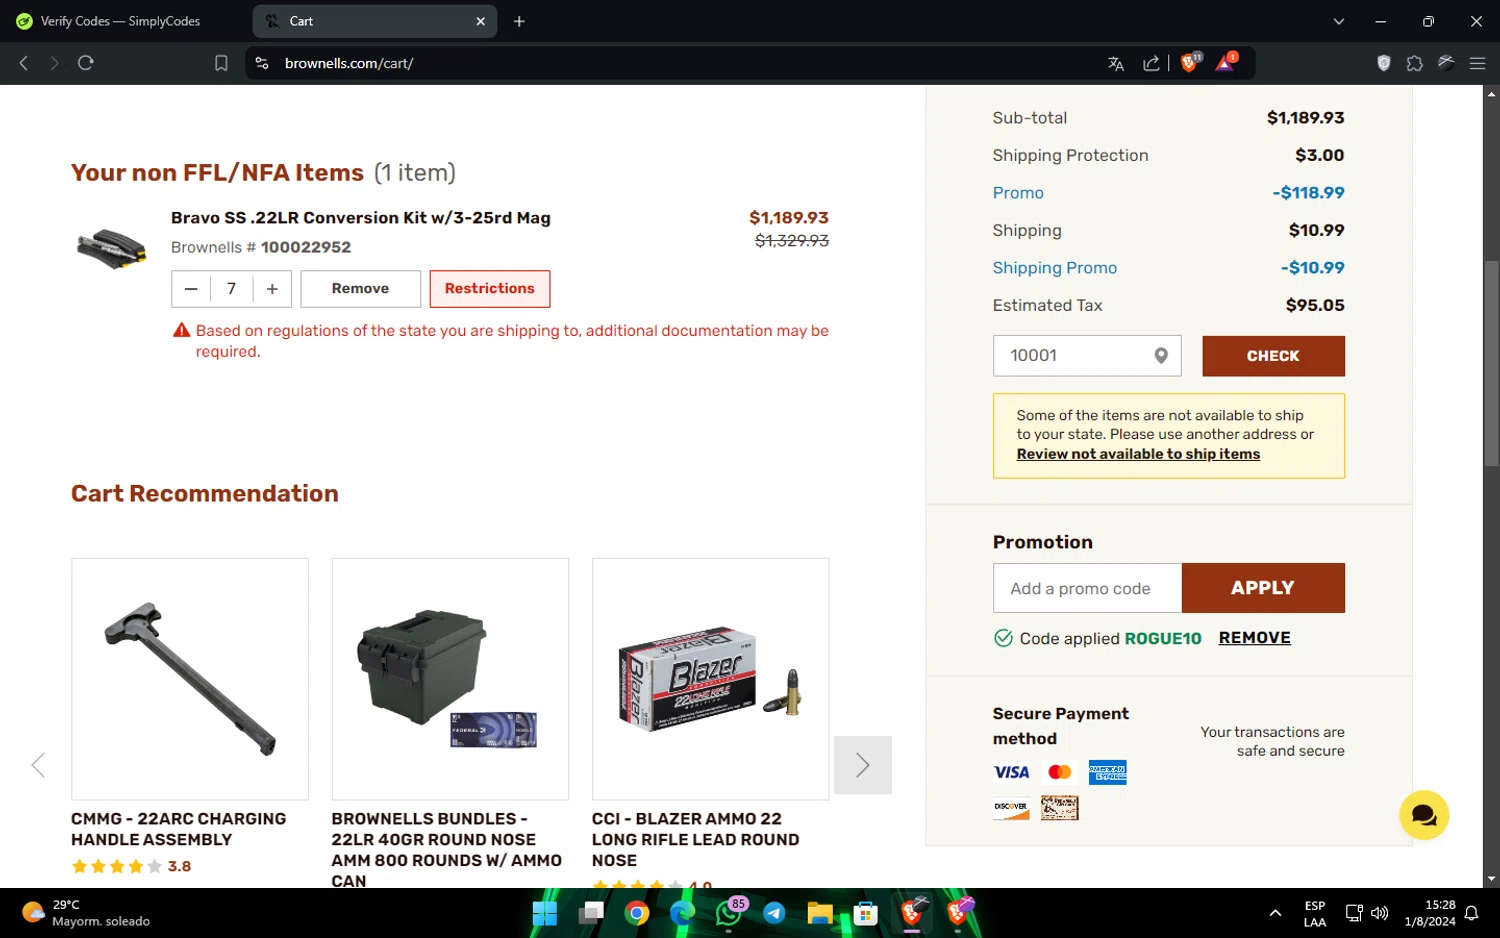The width and height of the screenshot is (1500, 938).
Task: Open Restrictions for the conversion kit
Action: pyautogui.click(x=490, y=289)
